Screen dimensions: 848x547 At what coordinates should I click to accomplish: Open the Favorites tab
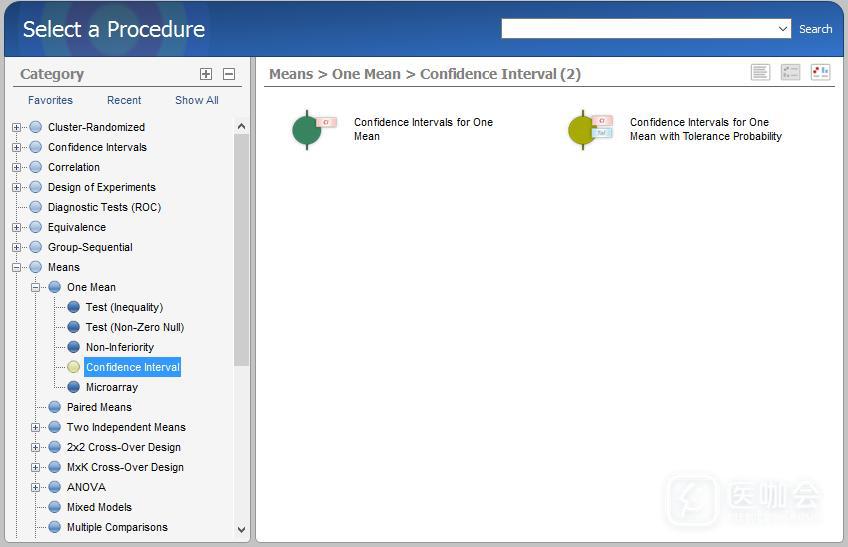(x=50, y=100)
